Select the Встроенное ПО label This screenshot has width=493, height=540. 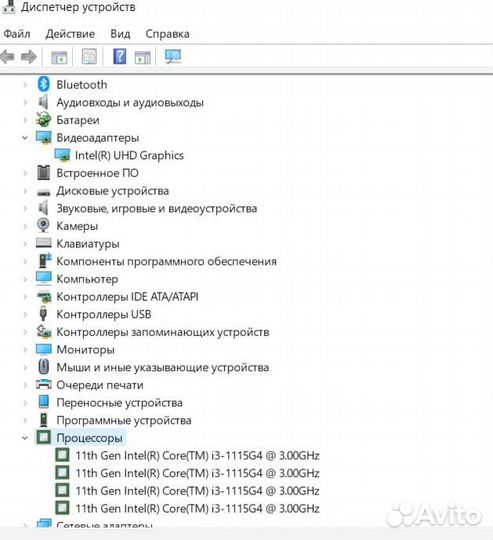pyautogui.click(x=97, y=173)
